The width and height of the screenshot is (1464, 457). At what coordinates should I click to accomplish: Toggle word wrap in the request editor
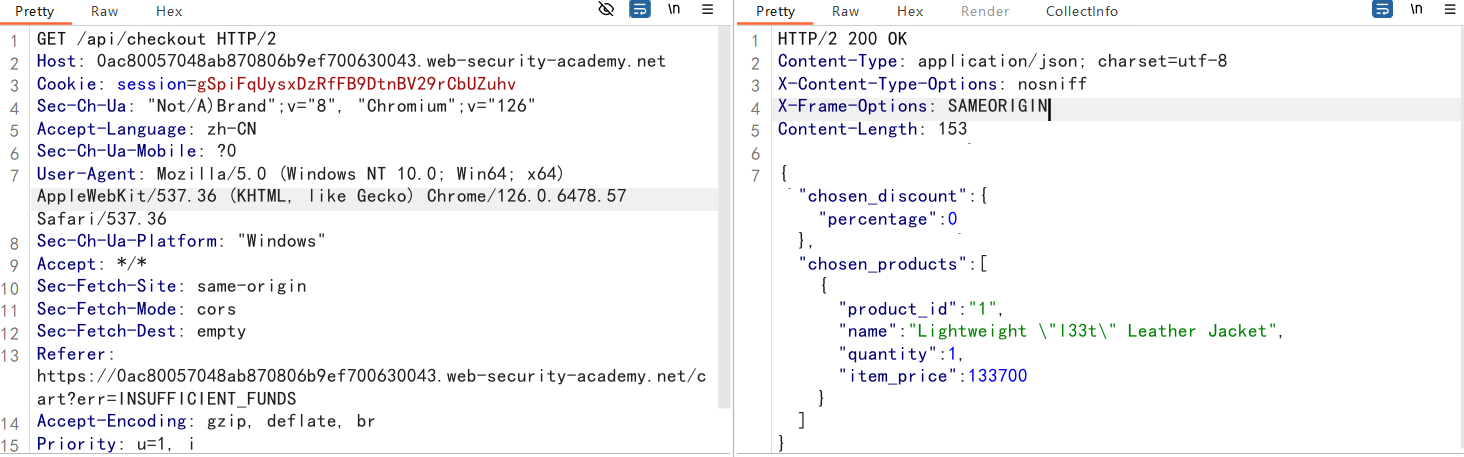tap(639, 10)
